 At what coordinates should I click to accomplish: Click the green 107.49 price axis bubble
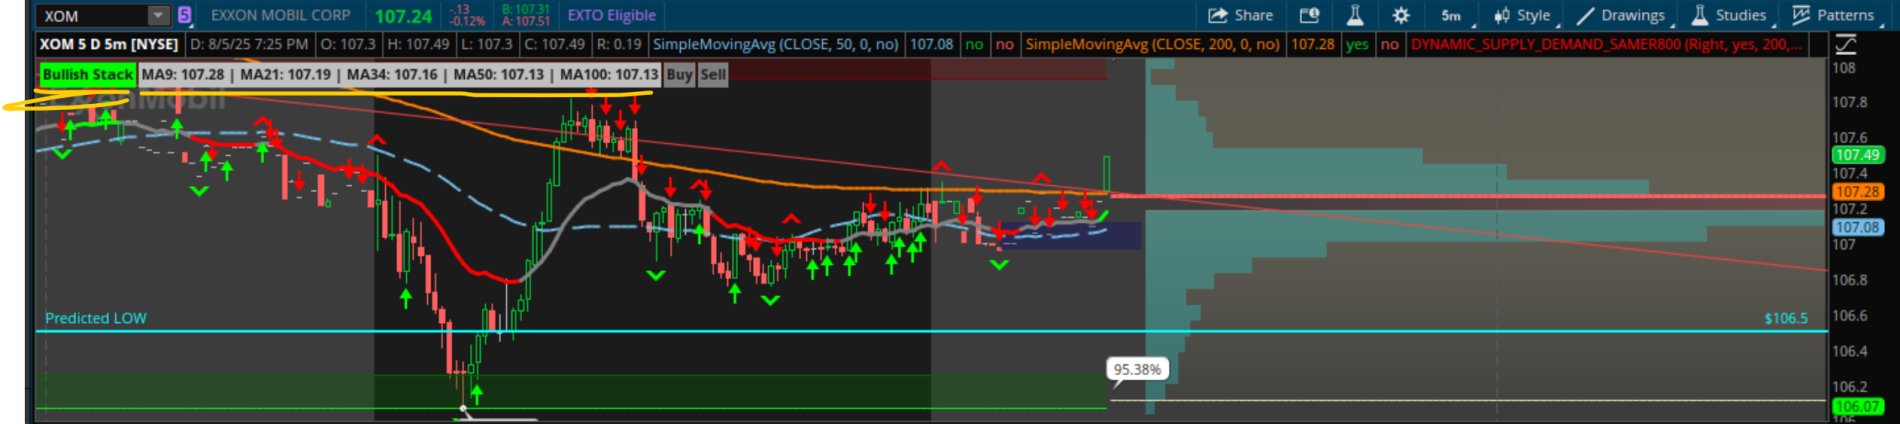pos(1857,155)
